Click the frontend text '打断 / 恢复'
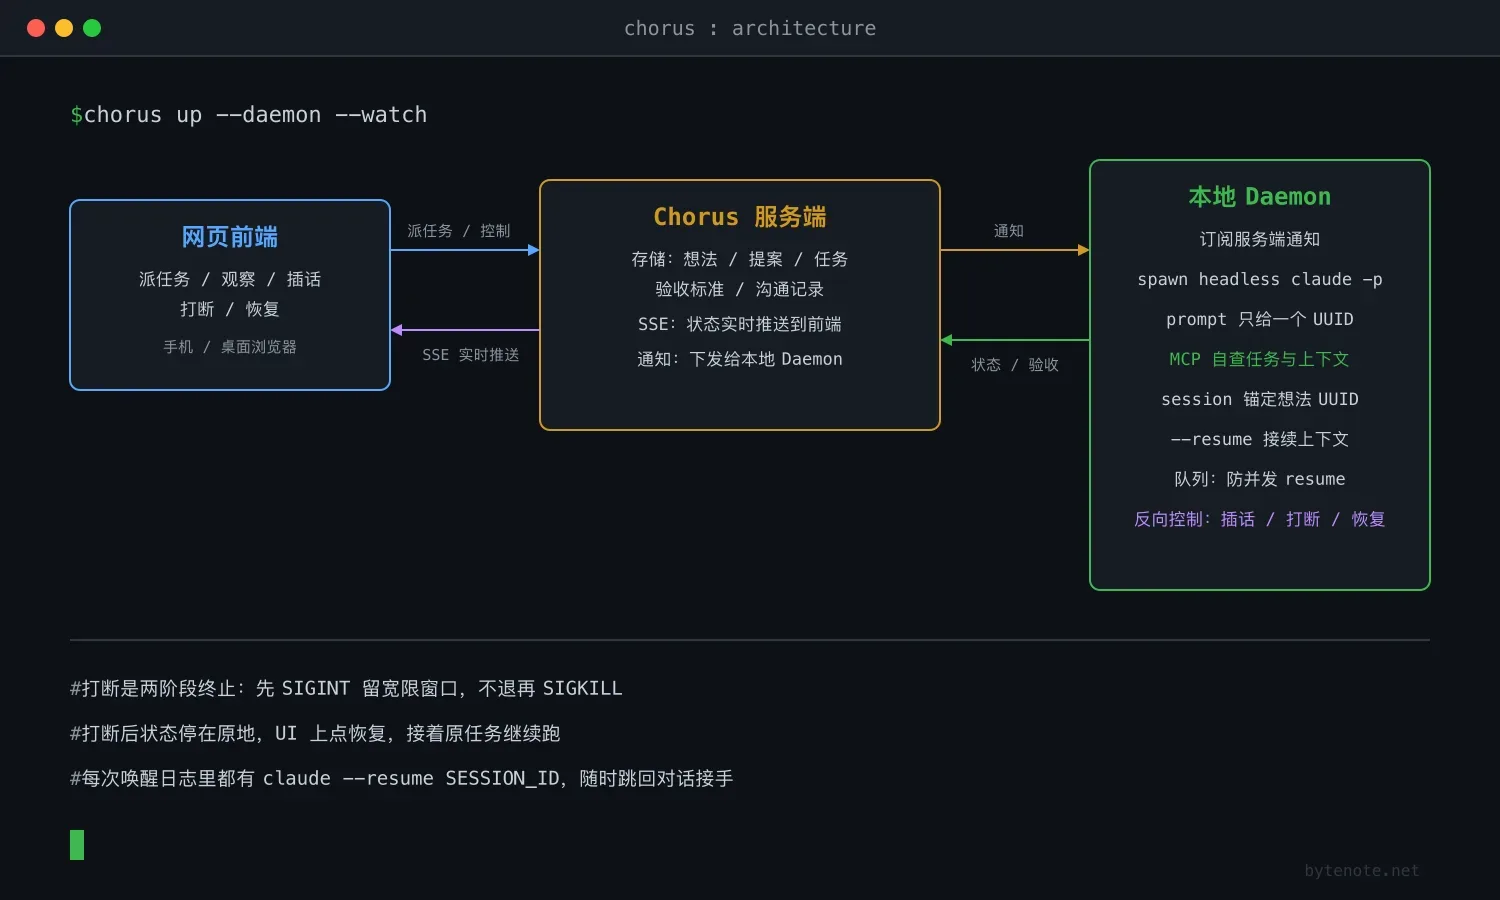 click(x=230, y=309)
